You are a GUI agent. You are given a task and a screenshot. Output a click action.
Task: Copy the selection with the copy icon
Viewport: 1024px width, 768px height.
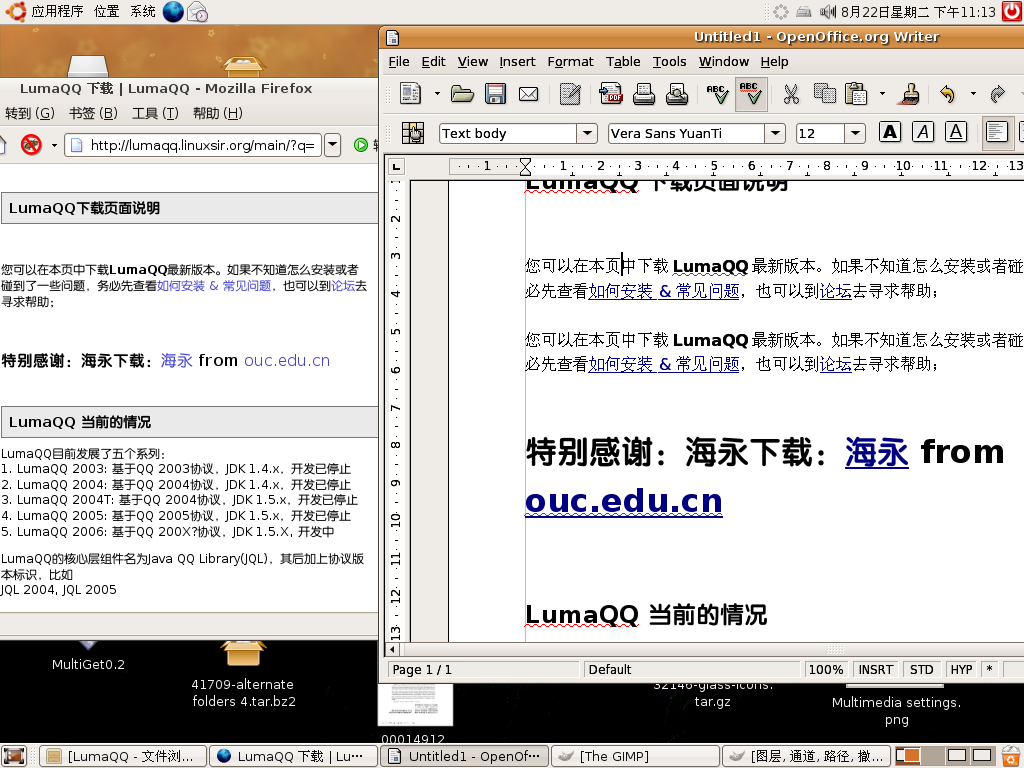(x=824, y=94)
